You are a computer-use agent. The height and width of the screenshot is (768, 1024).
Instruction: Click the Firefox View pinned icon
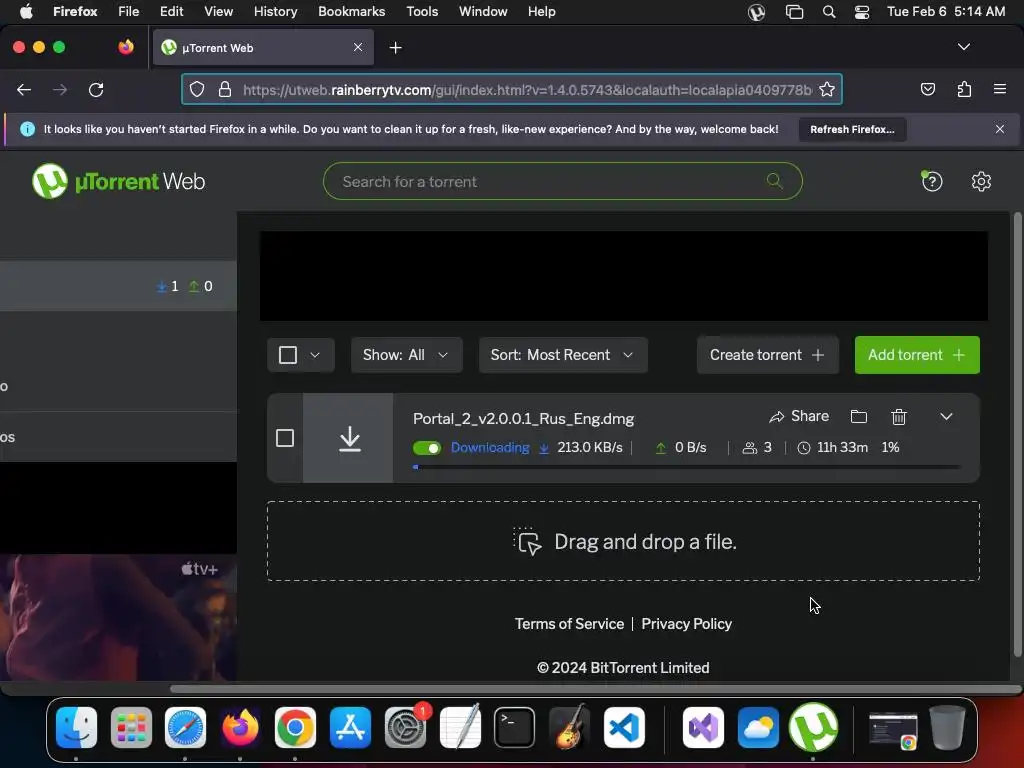pos(126,47)
